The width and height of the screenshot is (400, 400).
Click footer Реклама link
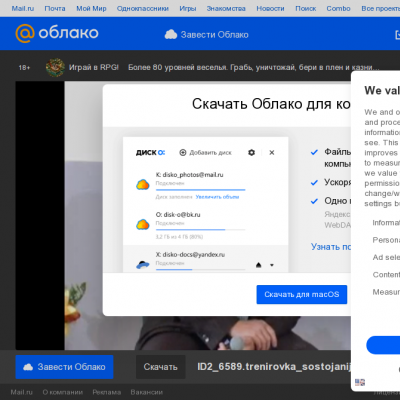point(106,392)
